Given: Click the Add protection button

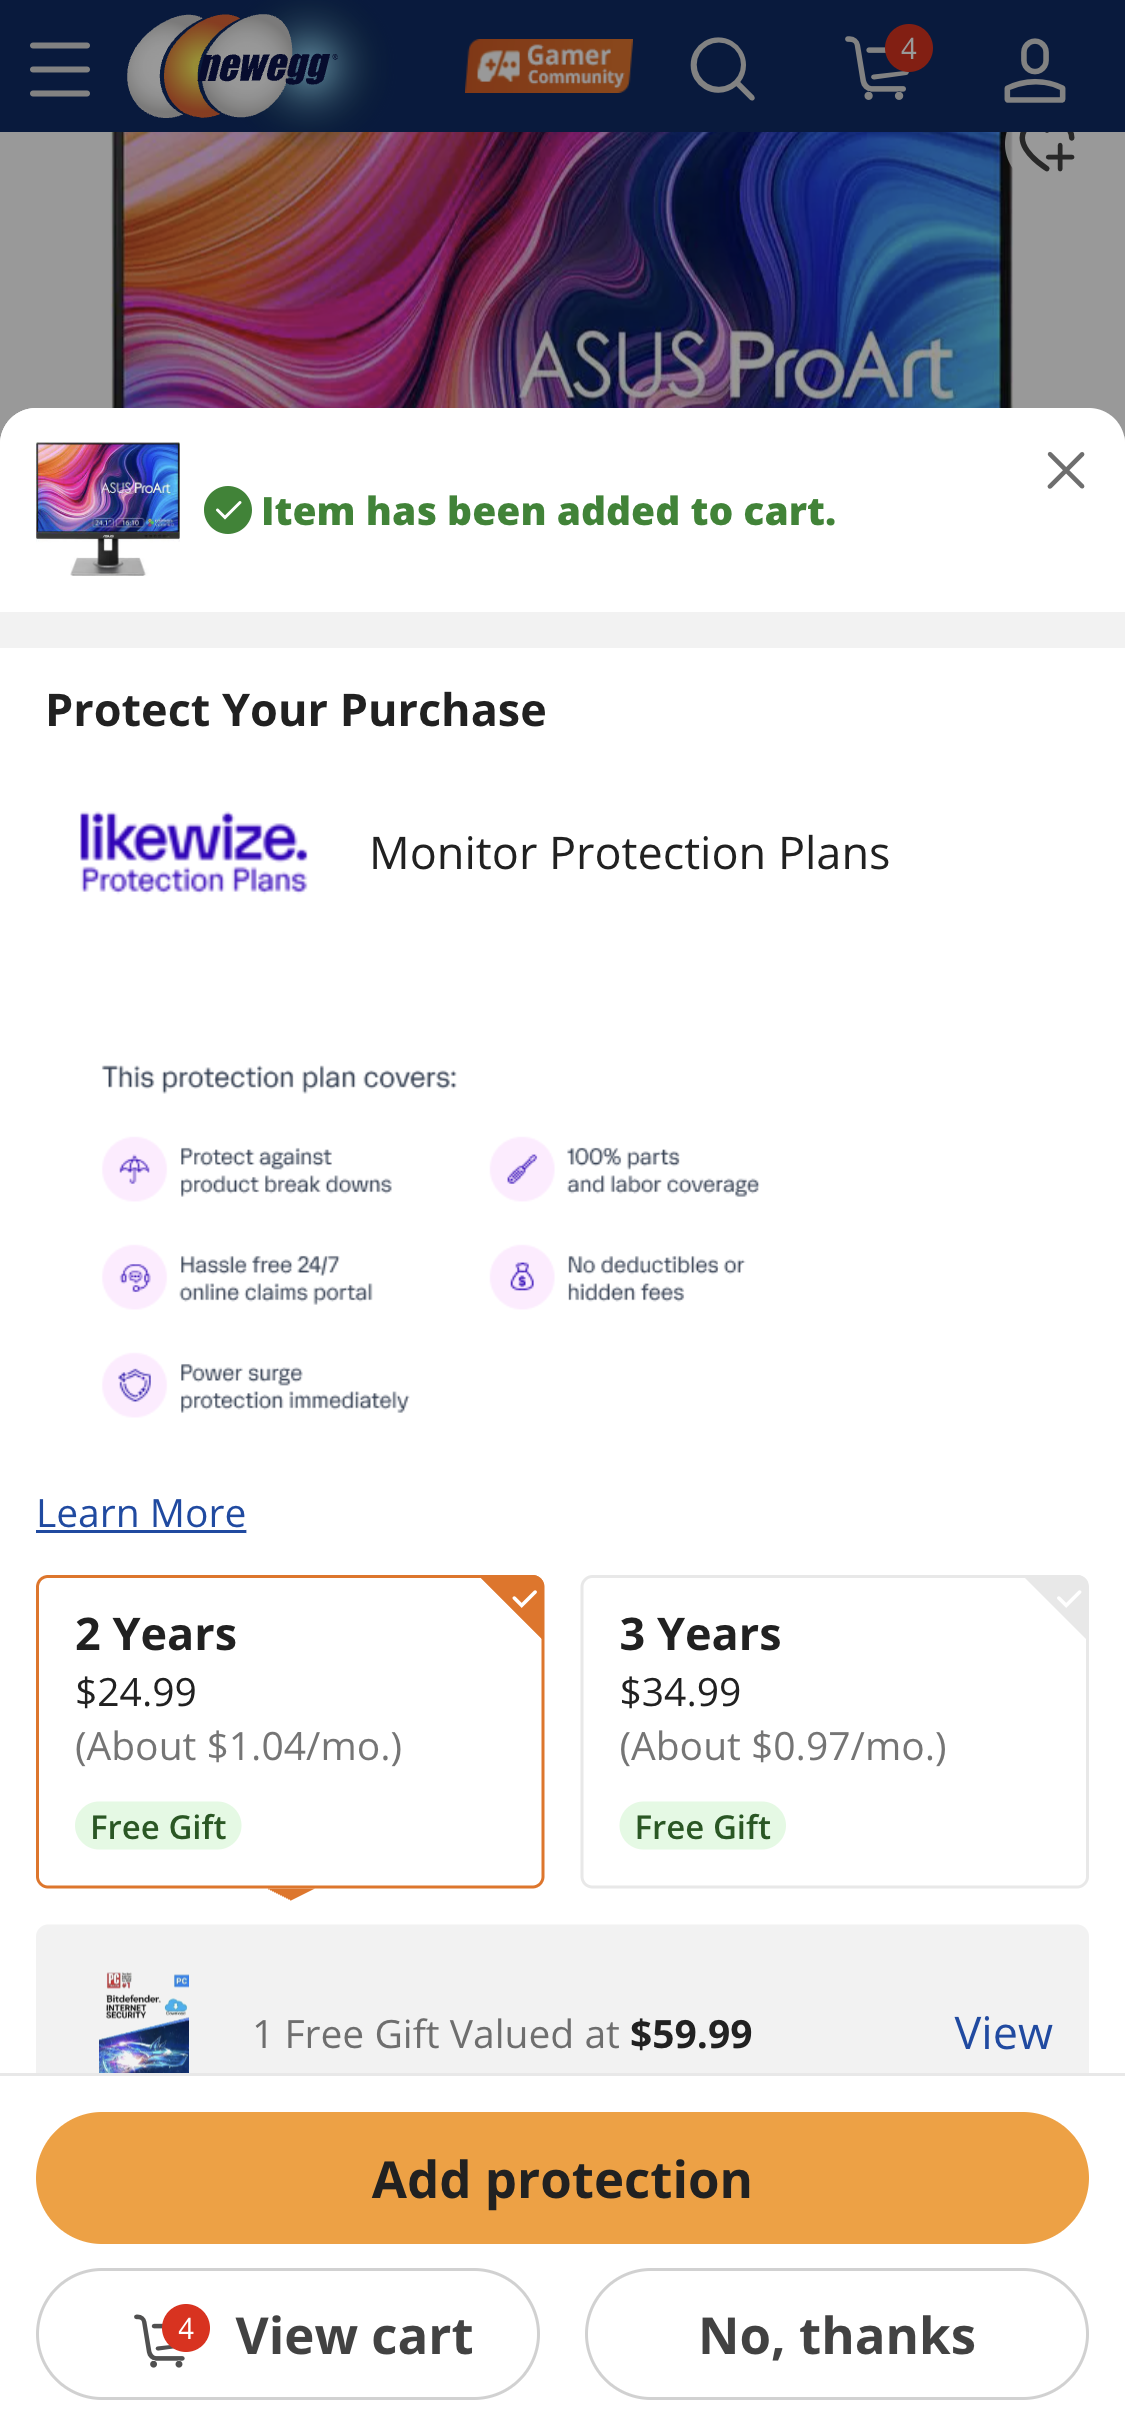Looking at the screenshot, I should coord(562,2177).
